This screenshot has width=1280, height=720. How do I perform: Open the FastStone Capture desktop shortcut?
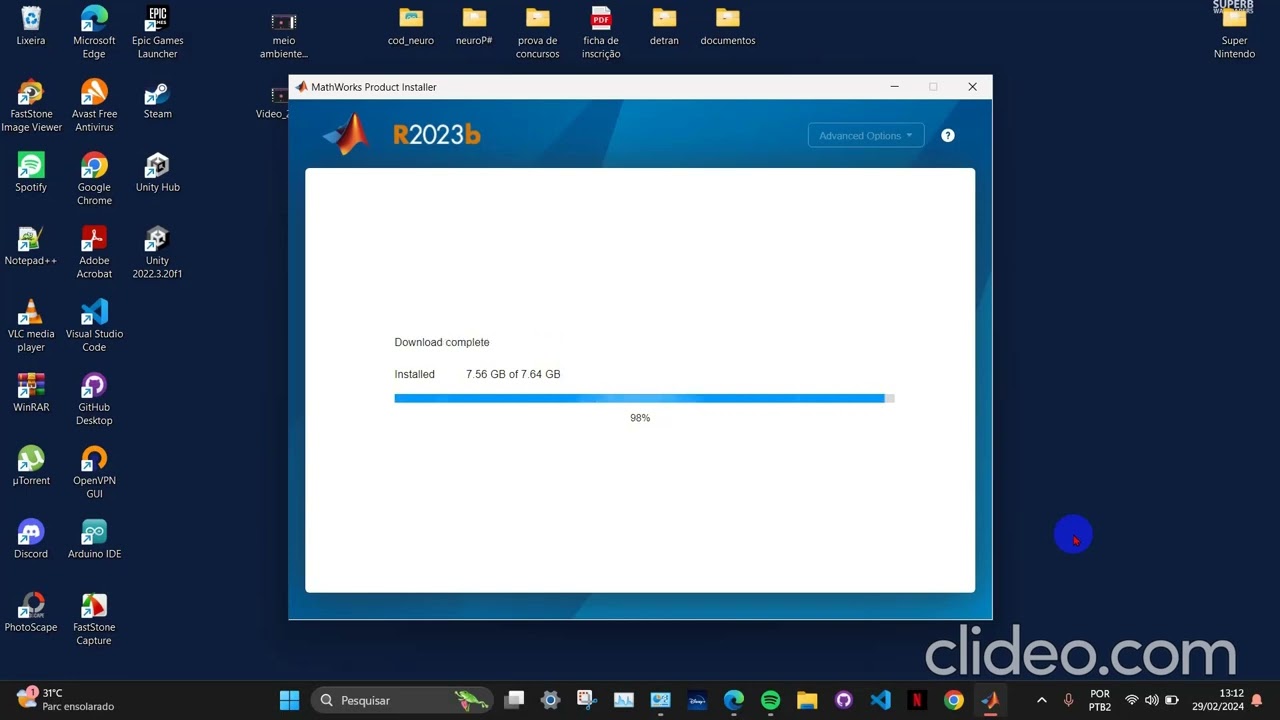tap(94, 618)
